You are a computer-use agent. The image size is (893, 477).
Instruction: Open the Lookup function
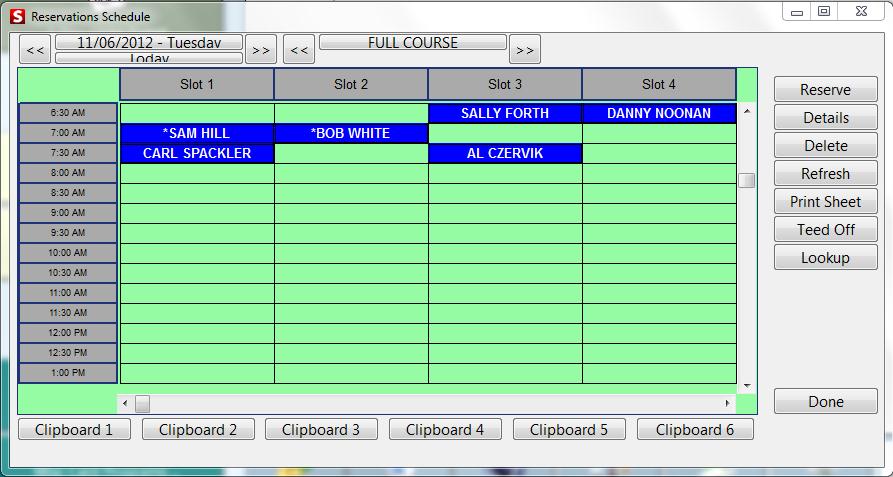click(x=825, y=258)
